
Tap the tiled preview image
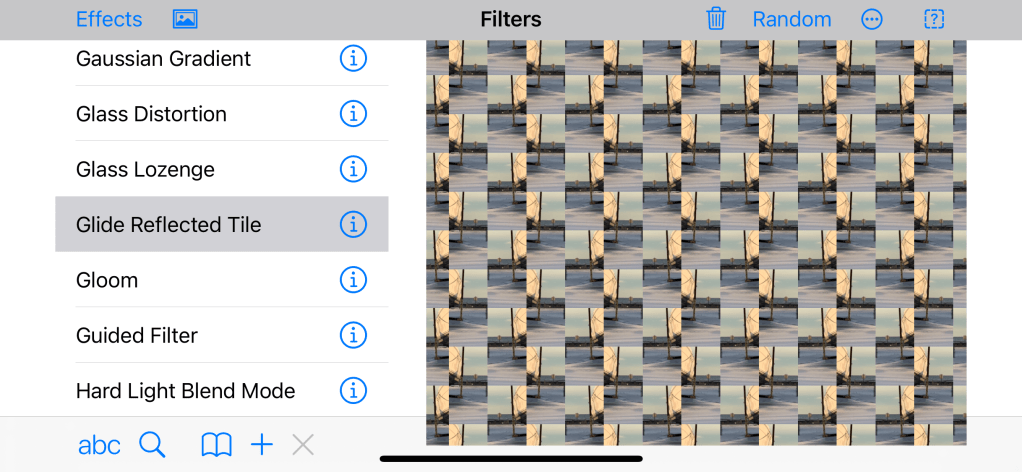tap(696, 242)
